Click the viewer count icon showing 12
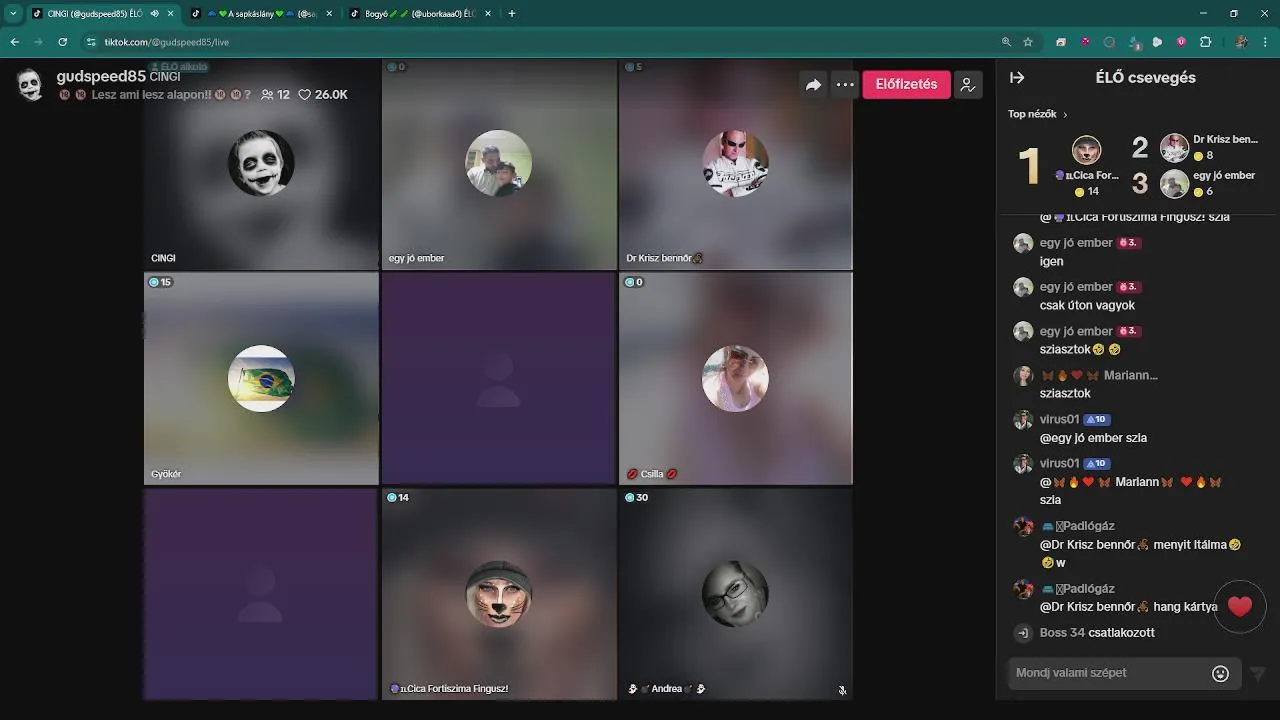Screen dimensions: 1280x720 click(x=267, y=95)
